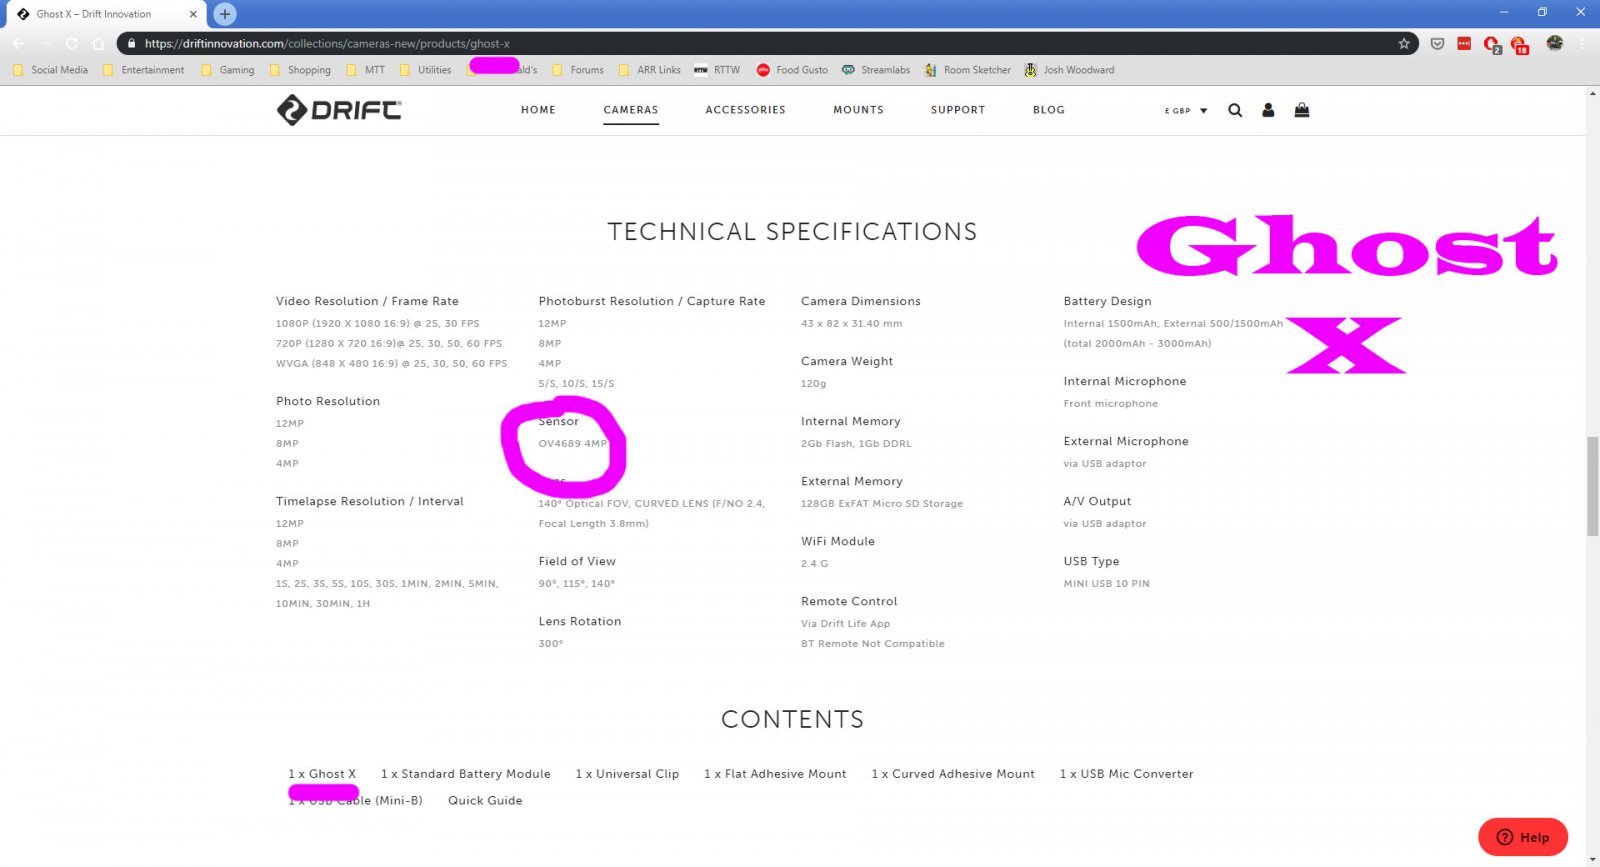This screenshot has width=1600, height=867.
Task: Click the 'External Memory' label
Action: tap(852, 481)
